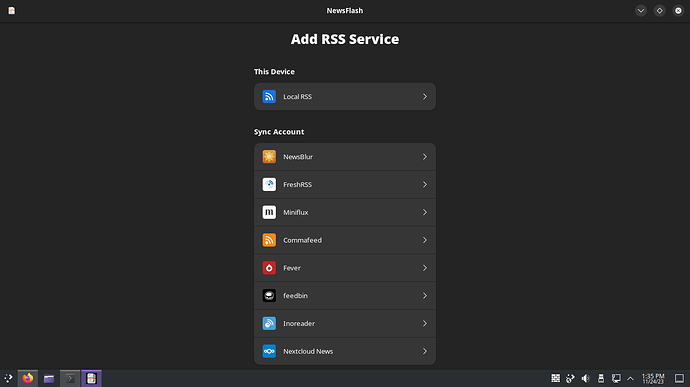Expand the Fever row chevron
The width and height of the screenshot is (690, 387).
(425, 268)
